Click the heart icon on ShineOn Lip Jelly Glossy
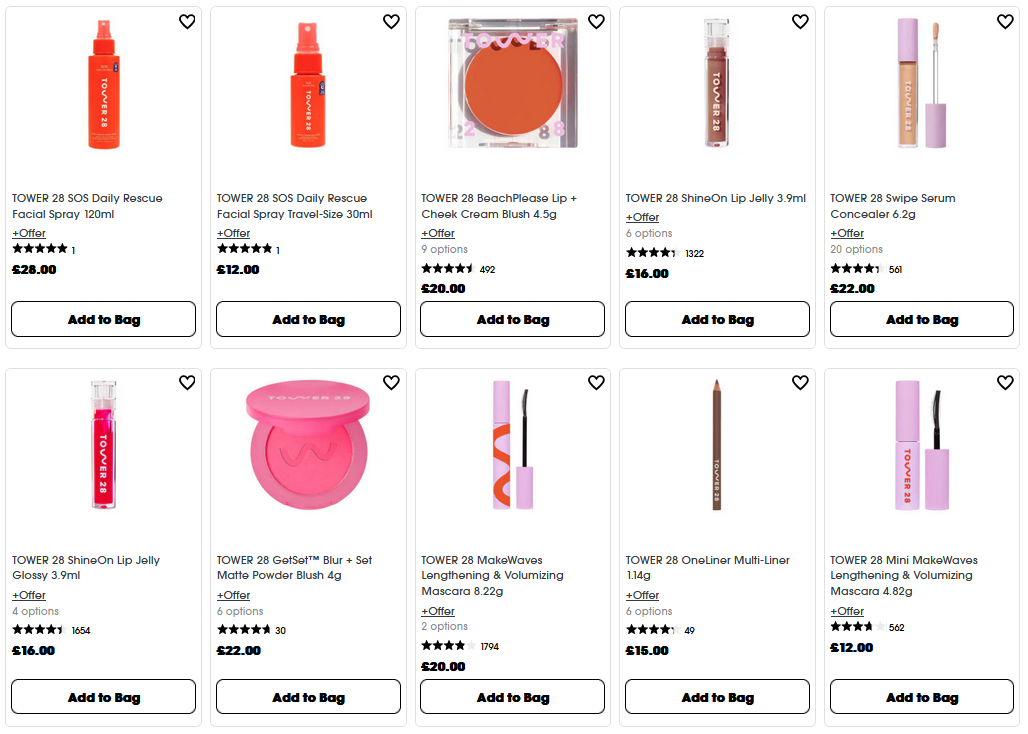1028x734 pixels. (x=187, y=383)
